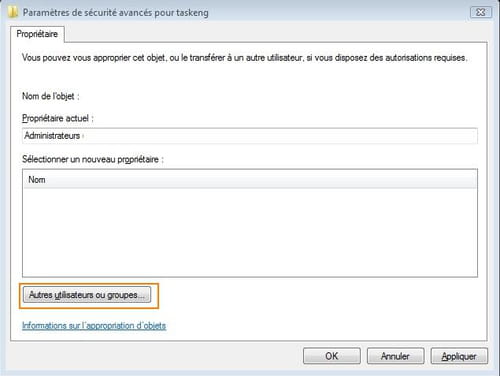The height and width of the screenshot is (376, 500).
Task: Apply changes with Appliquer button
Action: 459,356
